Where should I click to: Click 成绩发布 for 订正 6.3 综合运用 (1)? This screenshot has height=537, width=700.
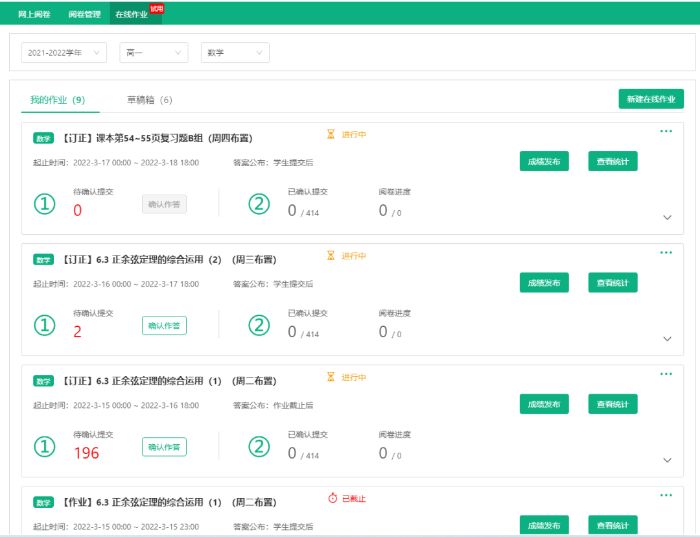(x=544, y=404)
